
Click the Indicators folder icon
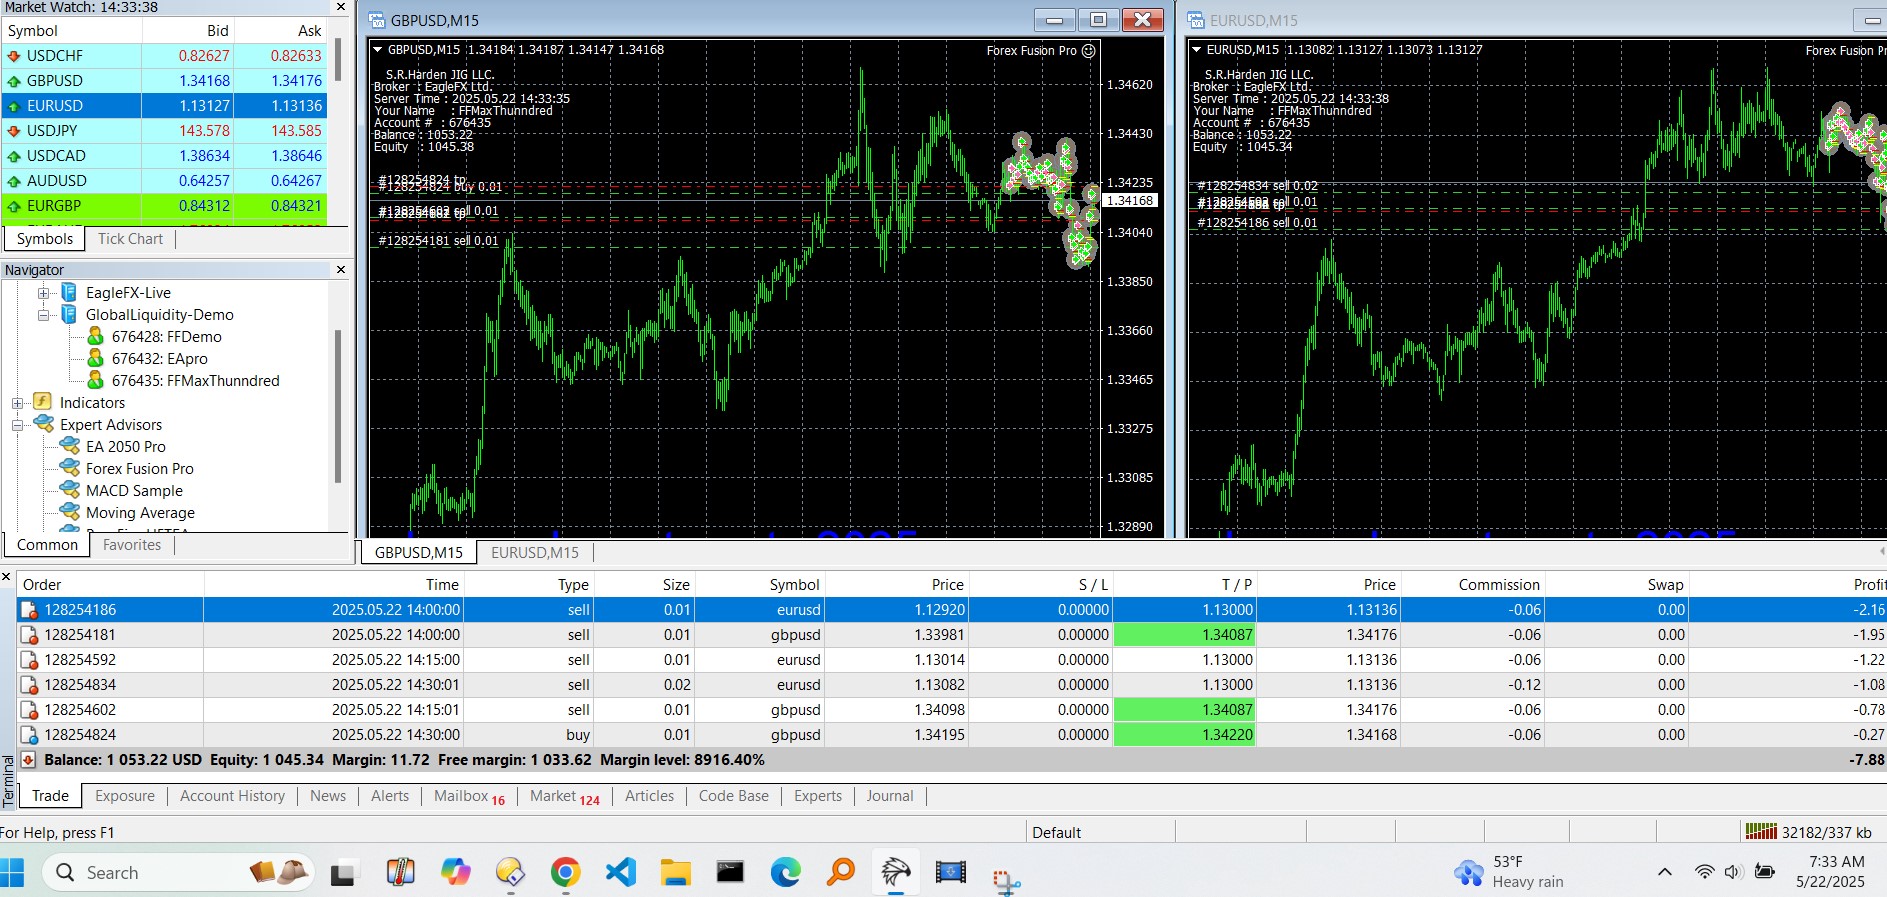pyautogui.click(x=43, y=402)
